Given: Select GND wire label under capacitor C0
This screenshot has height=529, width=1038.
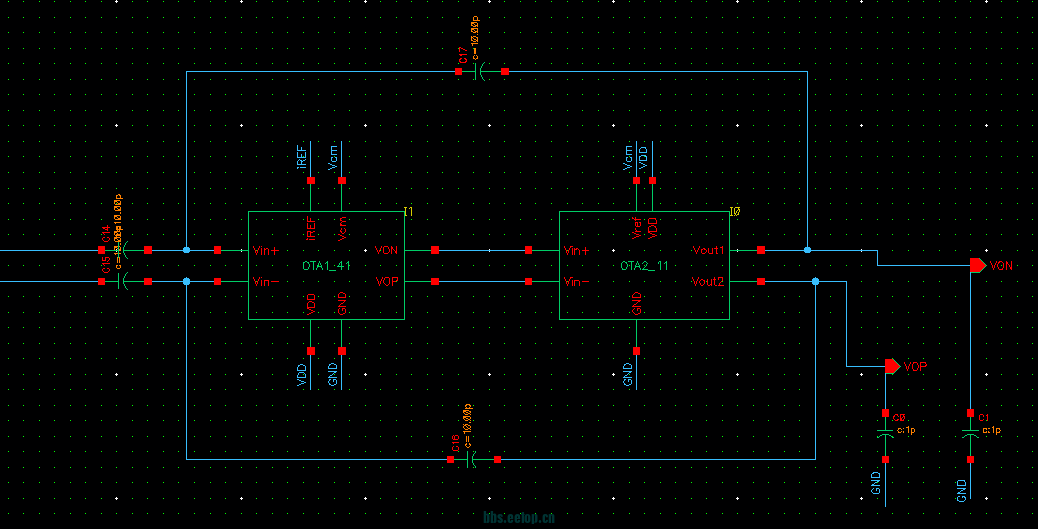Looking at the screenshot, I should tap(876, 483).
